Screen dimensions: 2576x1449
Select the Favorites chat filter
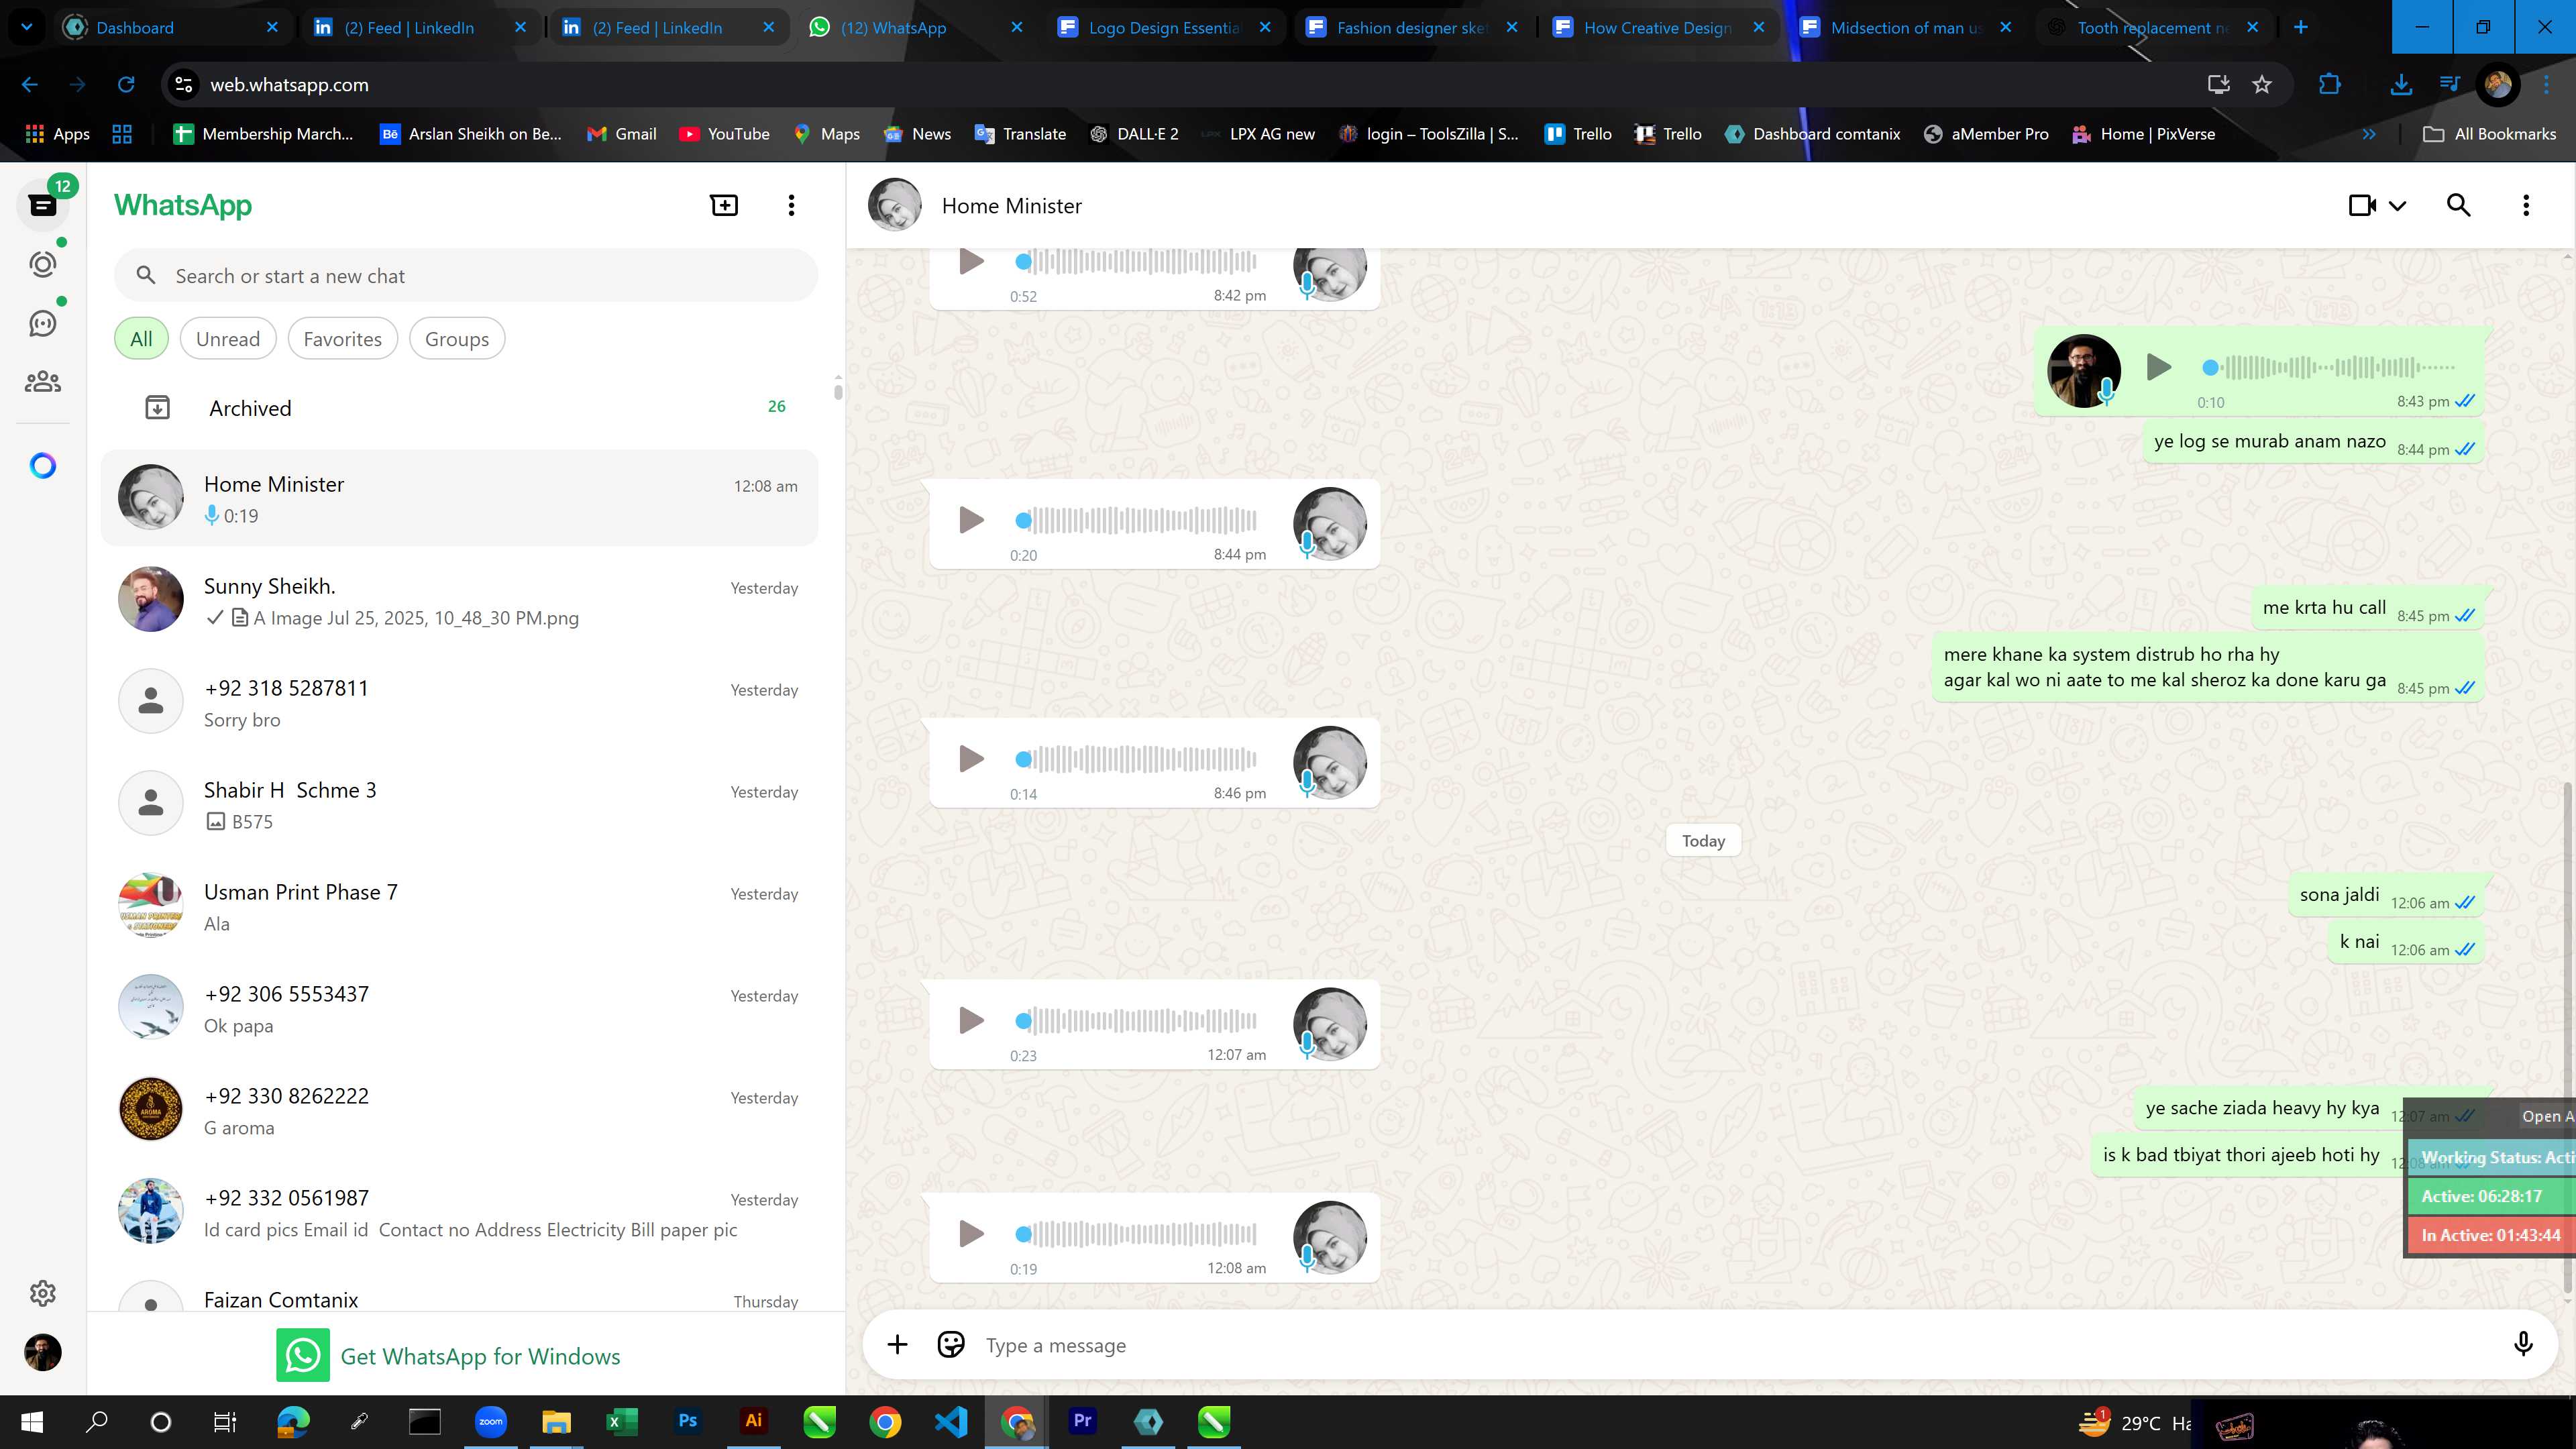(x=342, y=339)
